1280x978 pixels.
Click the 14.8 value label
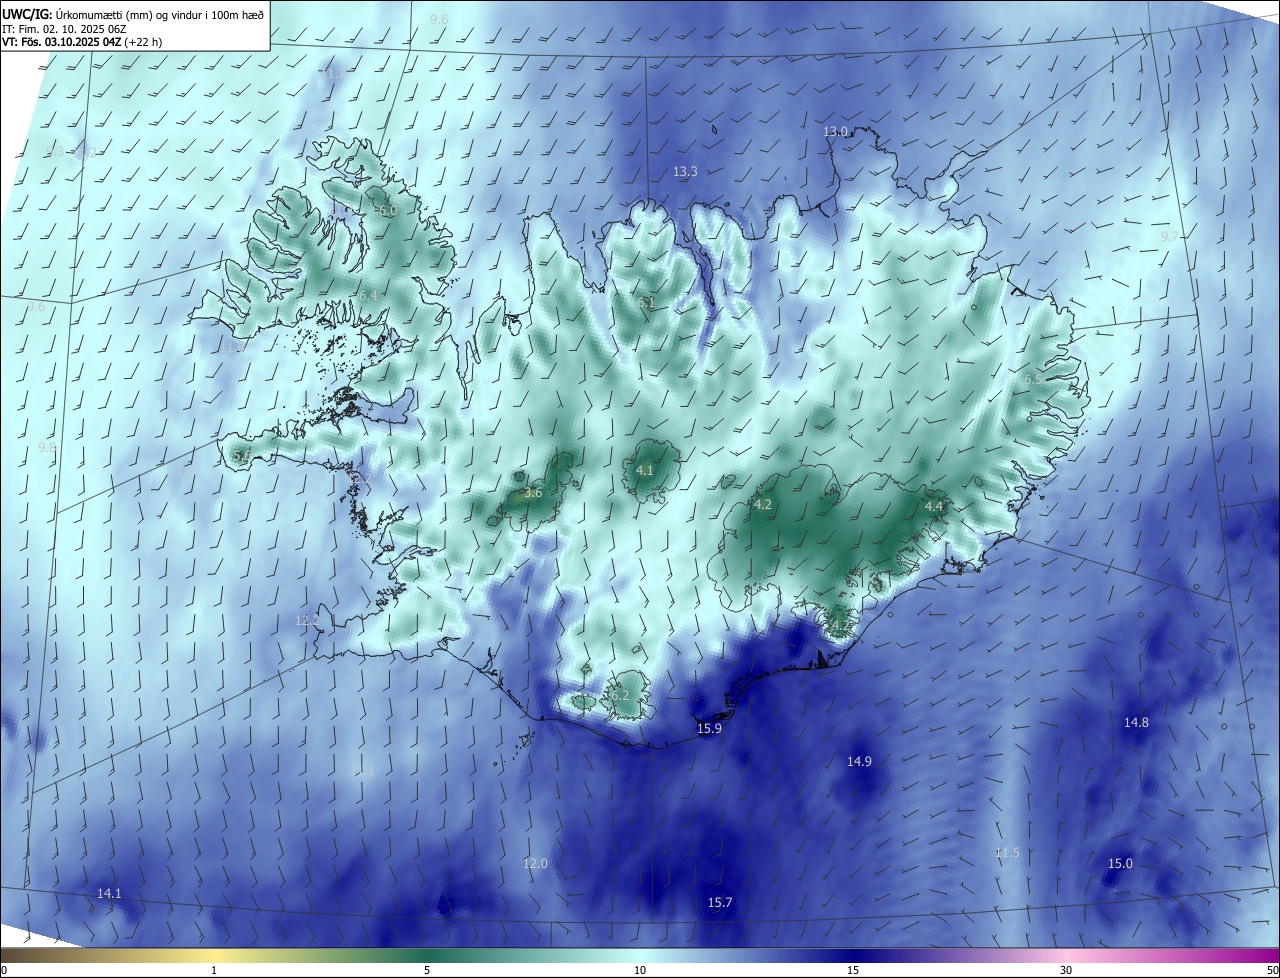[x=1136, y=723]
